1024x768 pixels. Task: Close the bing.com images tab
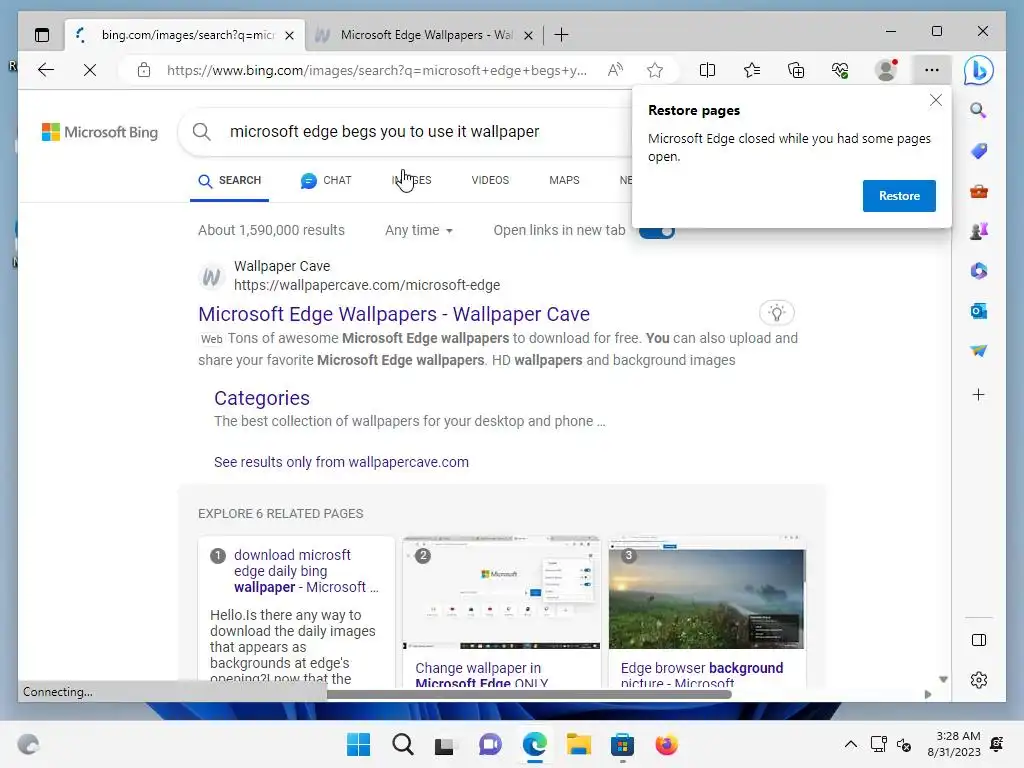pyautogui.click(x=289, y=35)
